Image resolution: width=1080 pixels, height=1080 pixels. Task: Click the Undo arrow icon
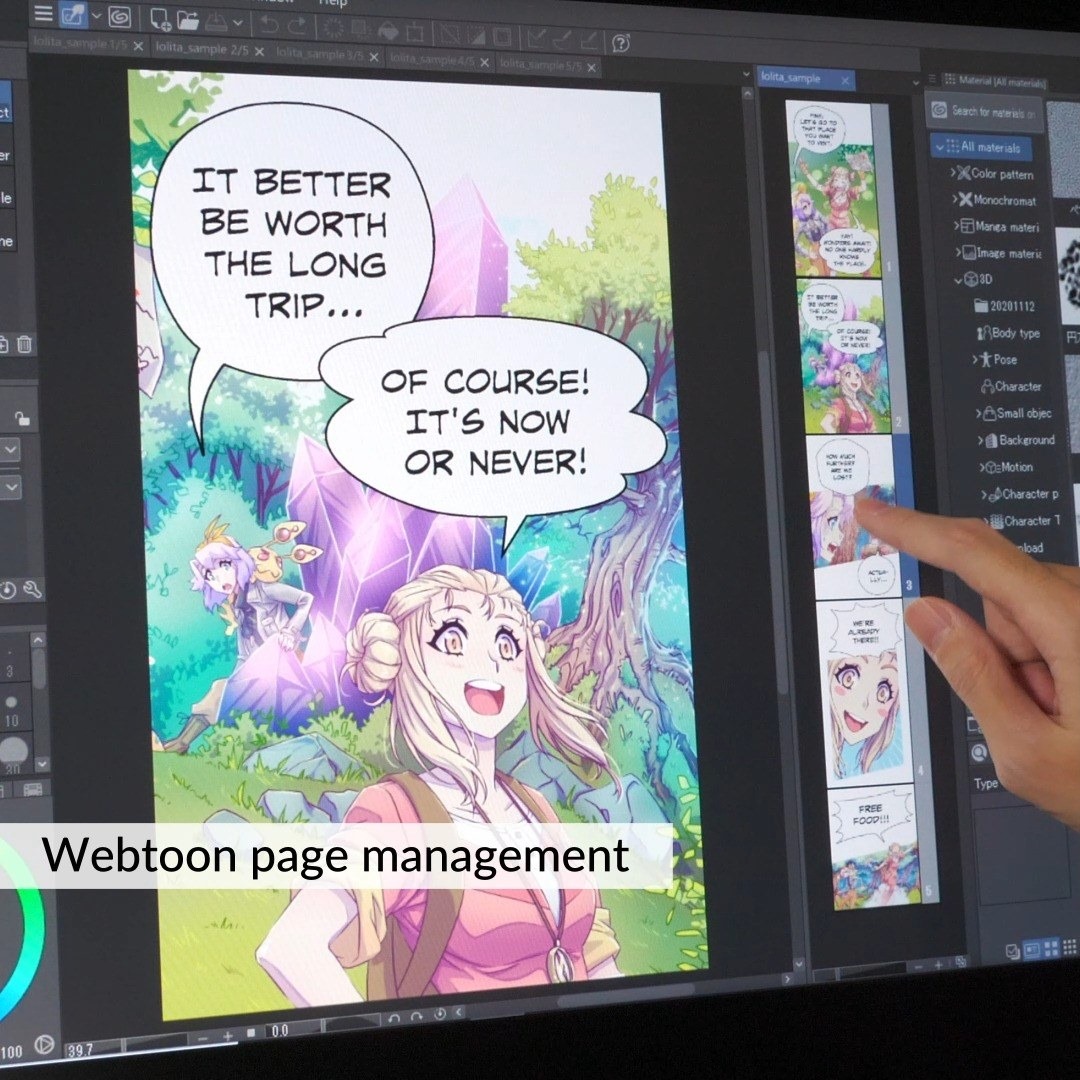pyautogui.click(x=269, y=25)
